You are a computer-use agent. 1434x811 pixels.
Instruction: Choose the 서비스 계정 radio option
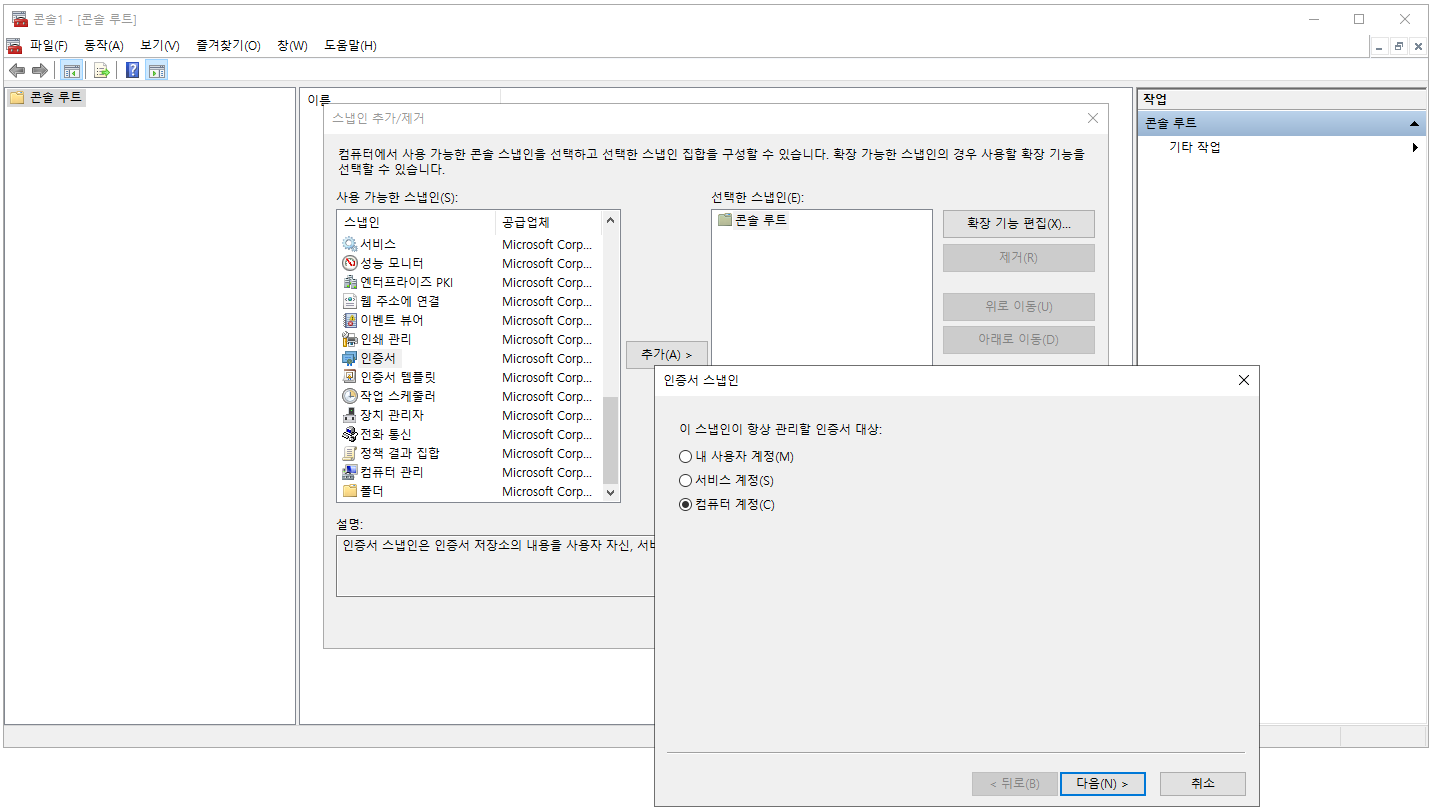pyautogui.click(x=685, y=480)
